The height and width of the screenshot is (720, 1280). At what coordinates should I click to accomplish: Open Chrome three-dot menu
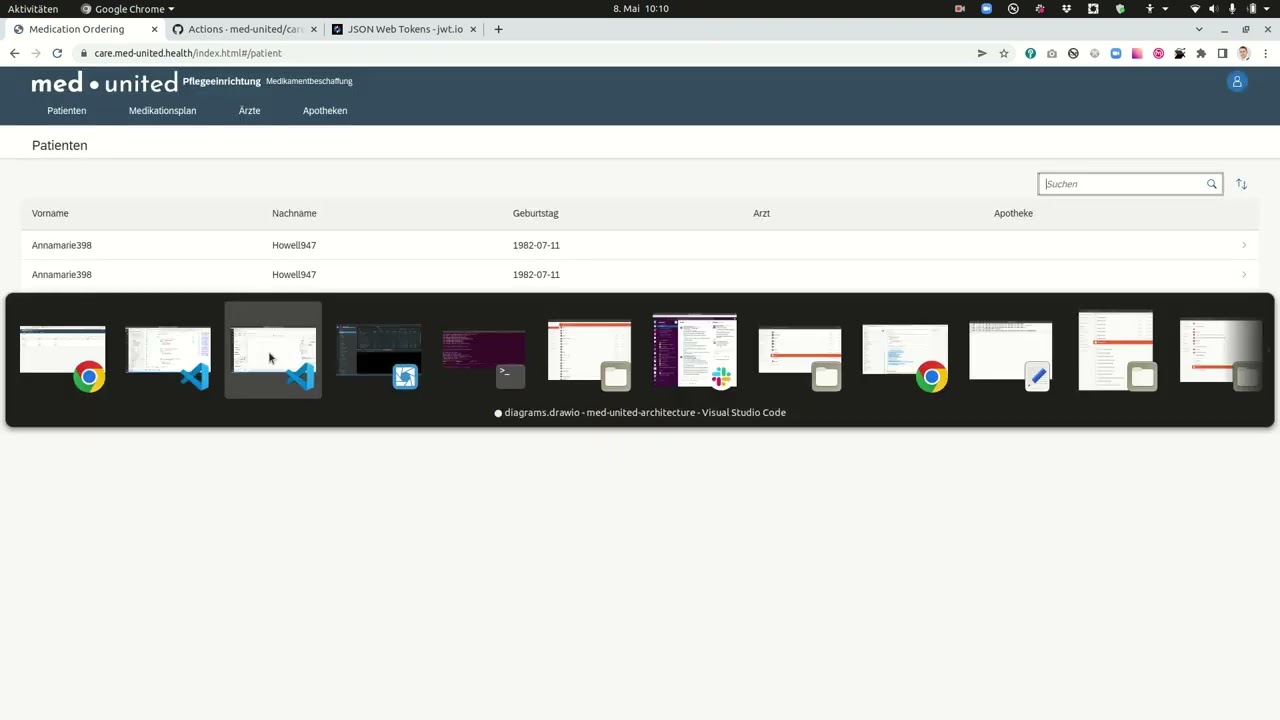(1265, 53)
